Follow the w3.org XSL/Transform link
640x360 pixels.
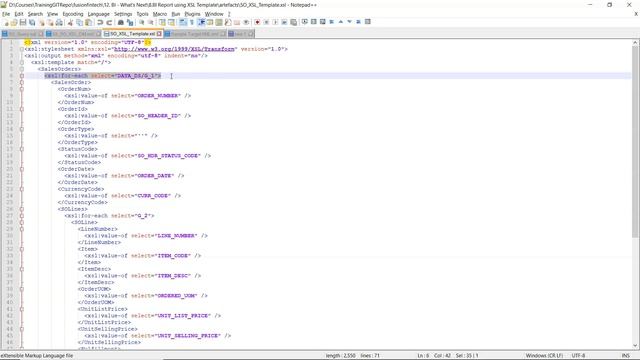coord(174,49)
